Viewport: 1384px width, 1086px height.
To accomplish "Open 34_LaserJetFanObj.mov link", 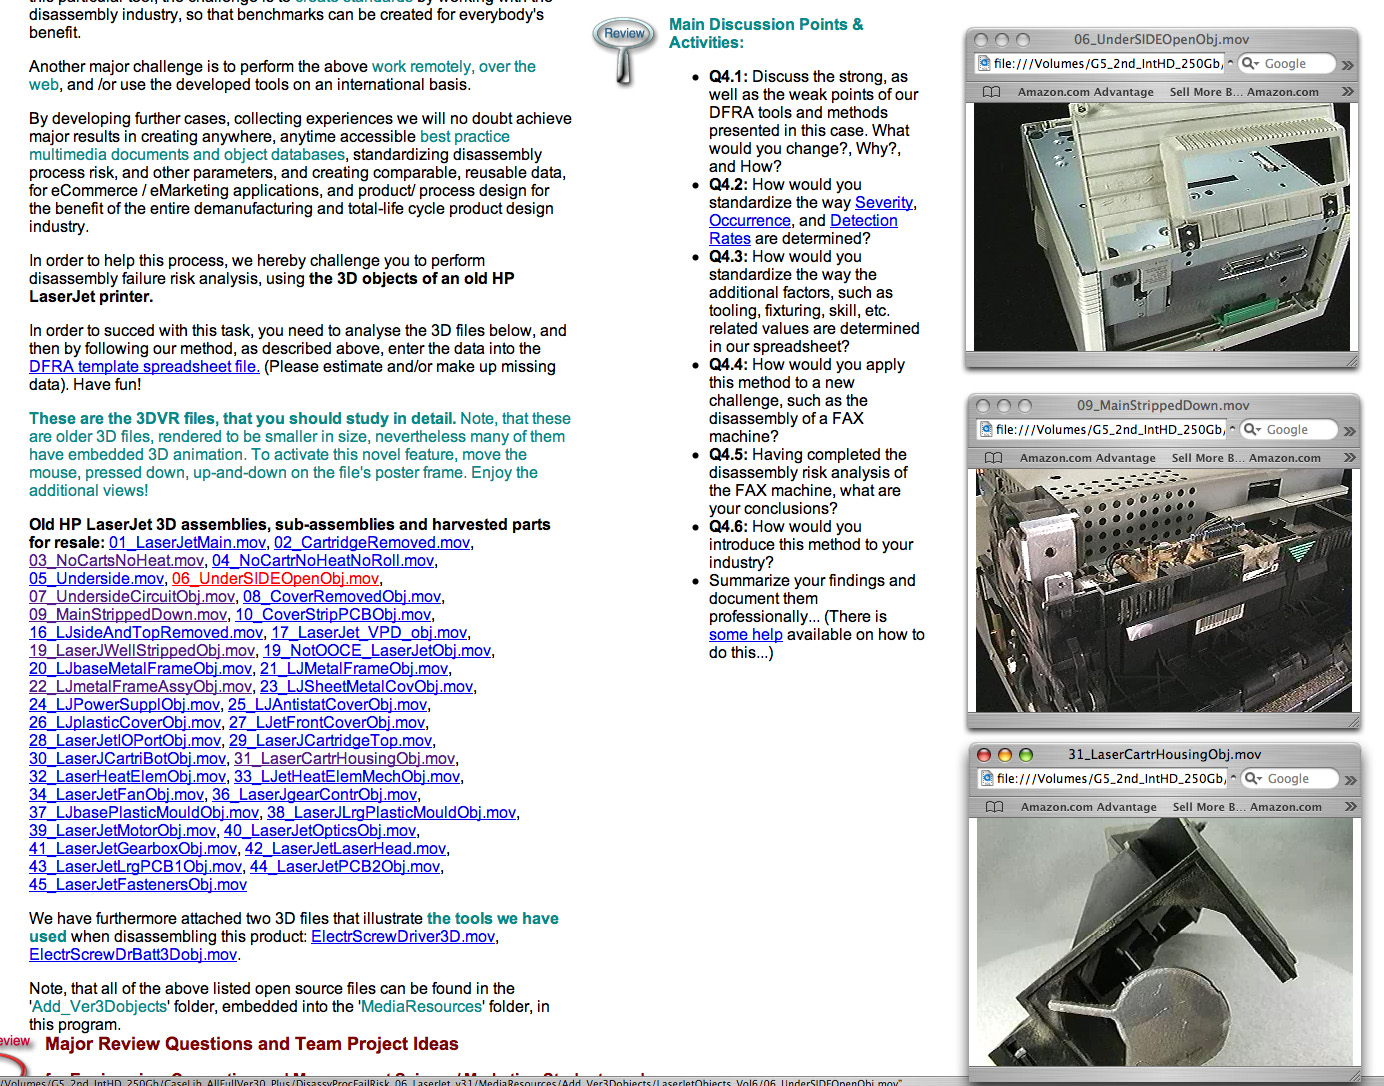I will pyautogui.click(x=116, y=795).
